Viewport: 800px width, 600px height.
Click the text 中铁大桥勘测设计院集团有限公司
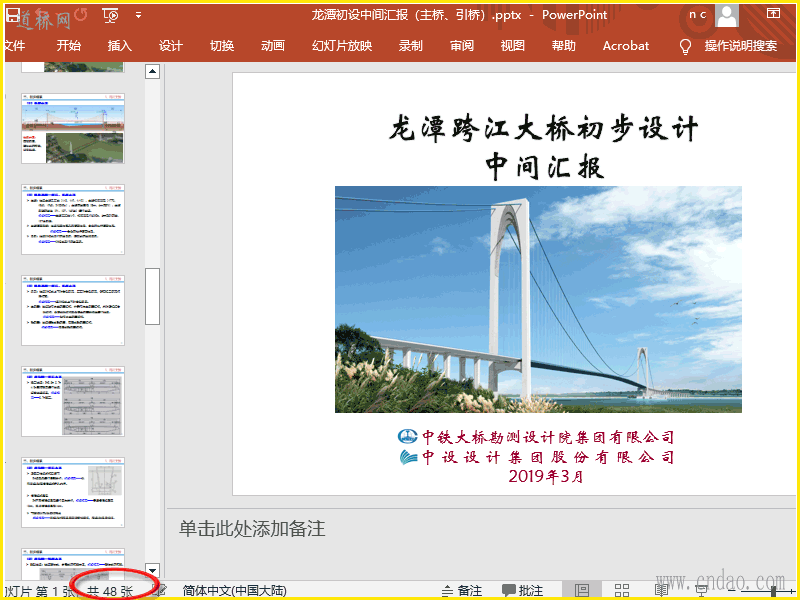[x=548, y=437]
